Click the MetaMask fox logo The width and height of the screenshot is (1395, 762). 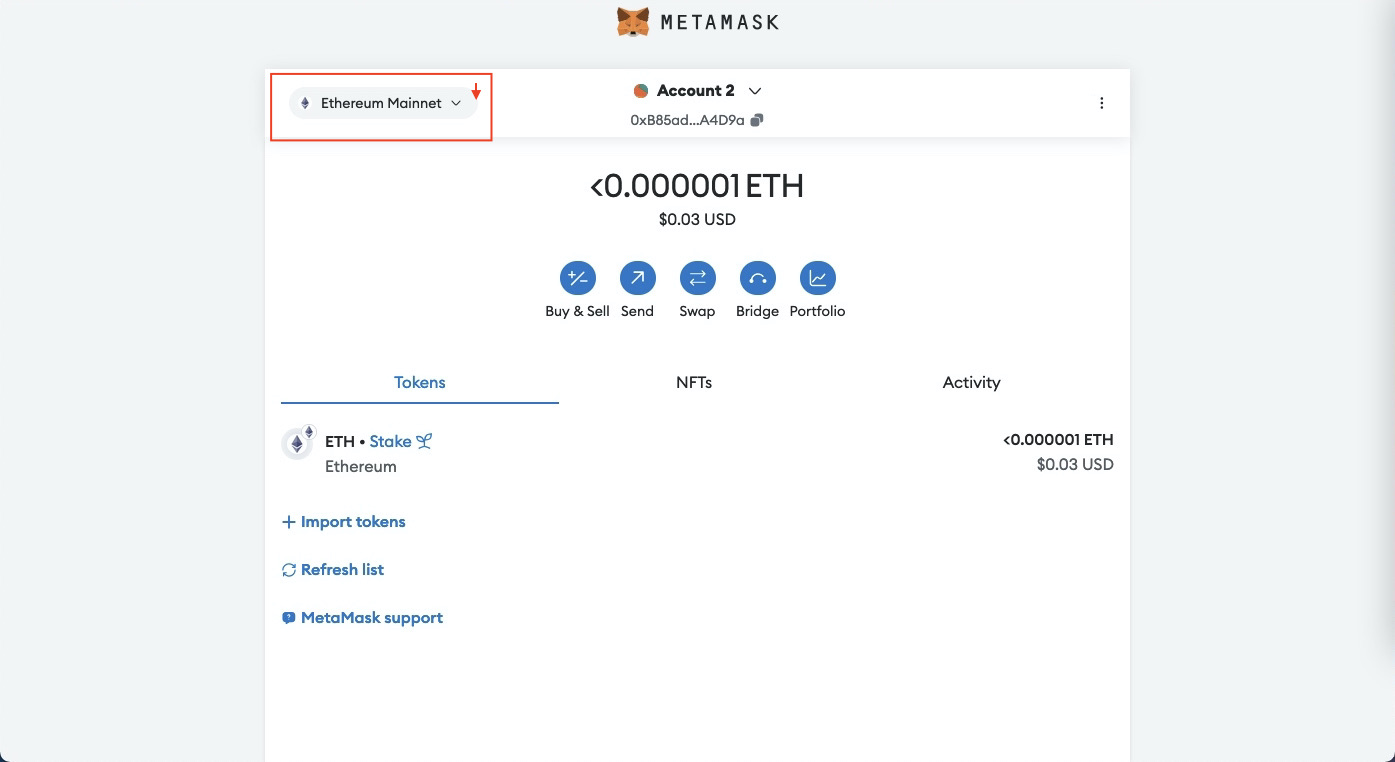coord(631,21)
